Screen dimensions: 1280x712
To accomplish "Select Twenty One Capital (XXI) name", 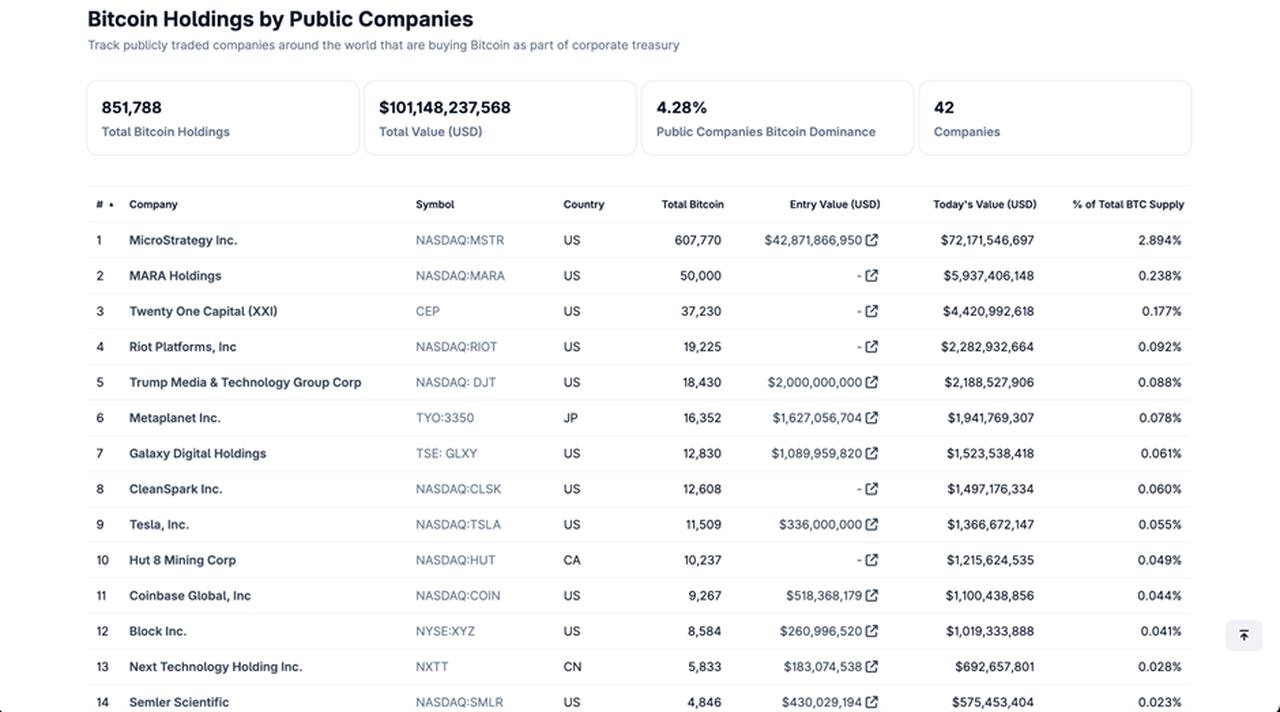I will pos(203,311).
